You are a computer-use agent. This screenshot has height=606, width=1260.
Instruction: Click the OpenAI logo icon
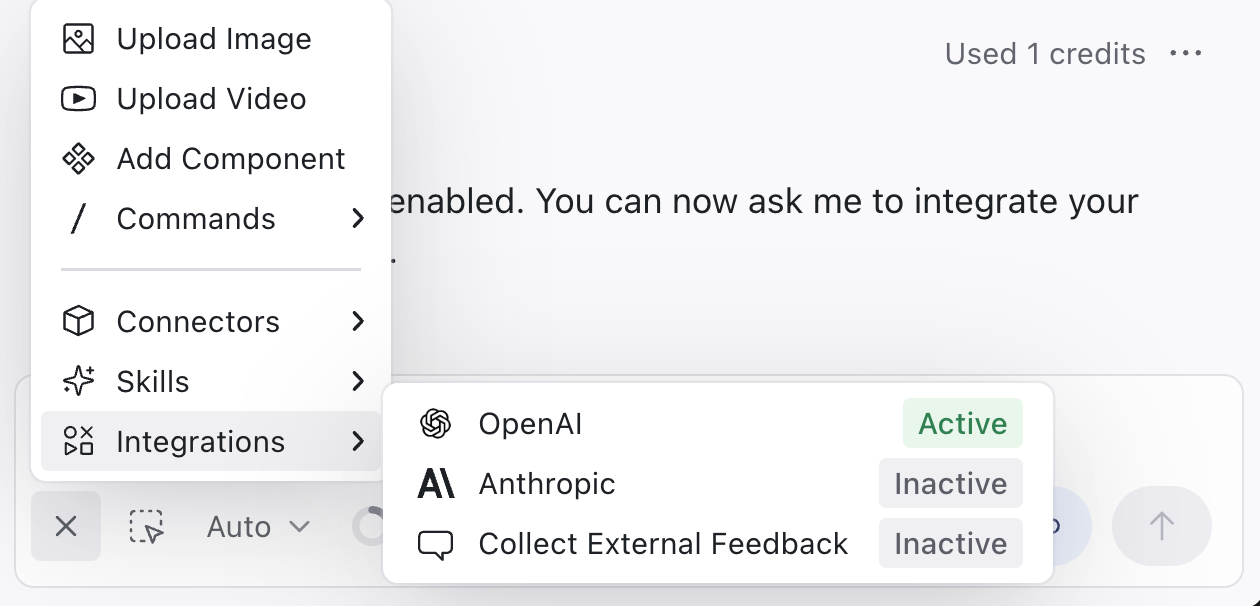click(435, 424)
